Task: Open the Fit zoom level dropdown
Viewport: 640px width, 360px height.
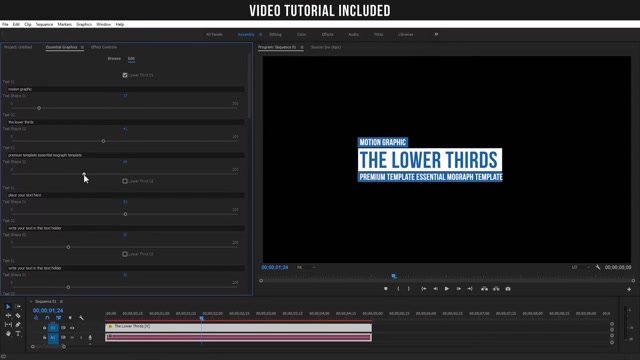Action: point(306,267)
